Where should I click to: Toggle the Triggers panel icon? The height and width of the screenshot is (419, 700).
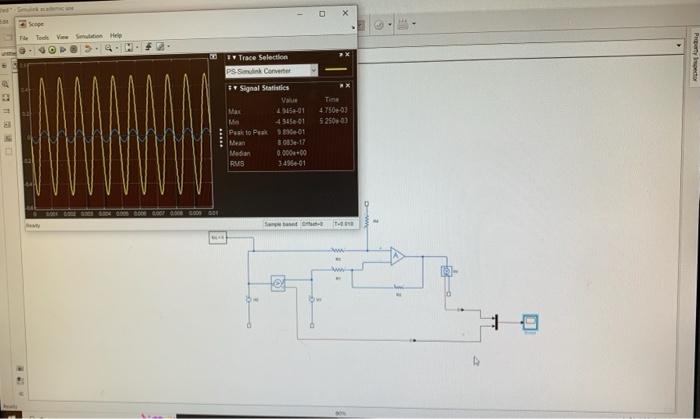(148, 46)
